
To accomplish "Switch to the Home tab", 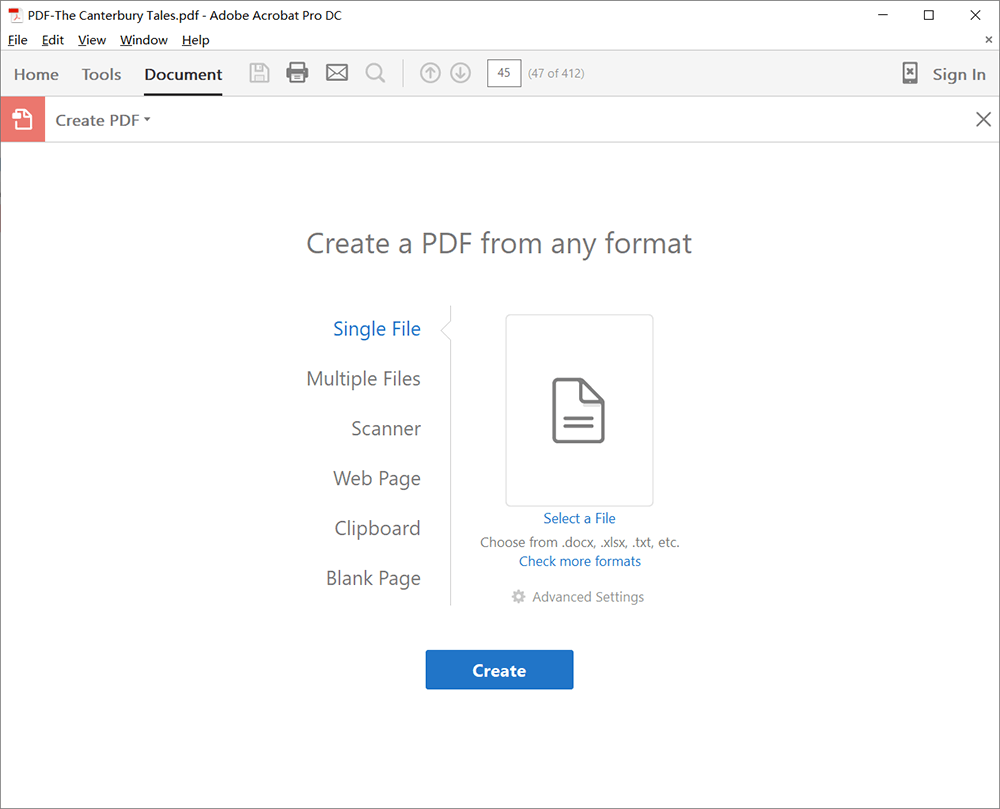I will (x=36, y=74).
